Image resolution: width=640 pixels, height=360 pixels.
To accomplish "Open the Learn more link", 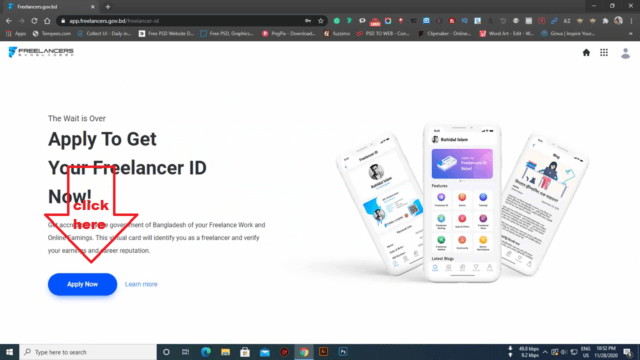I will [x=141, y=284].
